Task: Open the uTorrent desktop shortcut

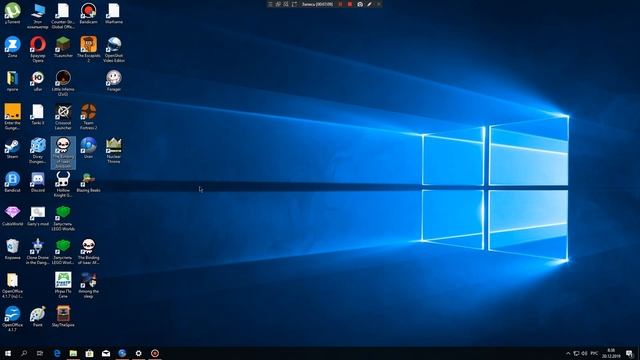Action: coord(12,13)
